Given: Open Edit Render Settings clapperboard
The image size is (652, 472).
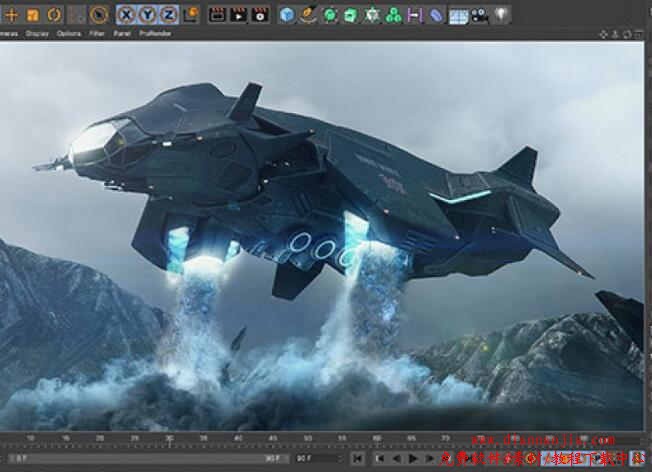Looking at the screenshot, I should click(260, 15).
